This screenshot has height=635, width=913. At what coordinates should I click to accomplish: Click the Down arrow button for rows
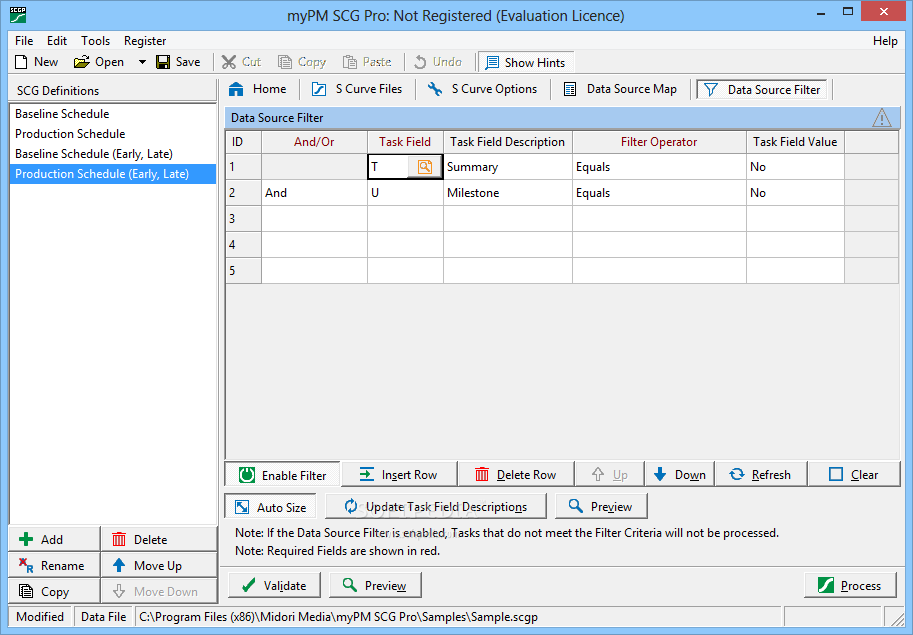[x=680, y=474]
